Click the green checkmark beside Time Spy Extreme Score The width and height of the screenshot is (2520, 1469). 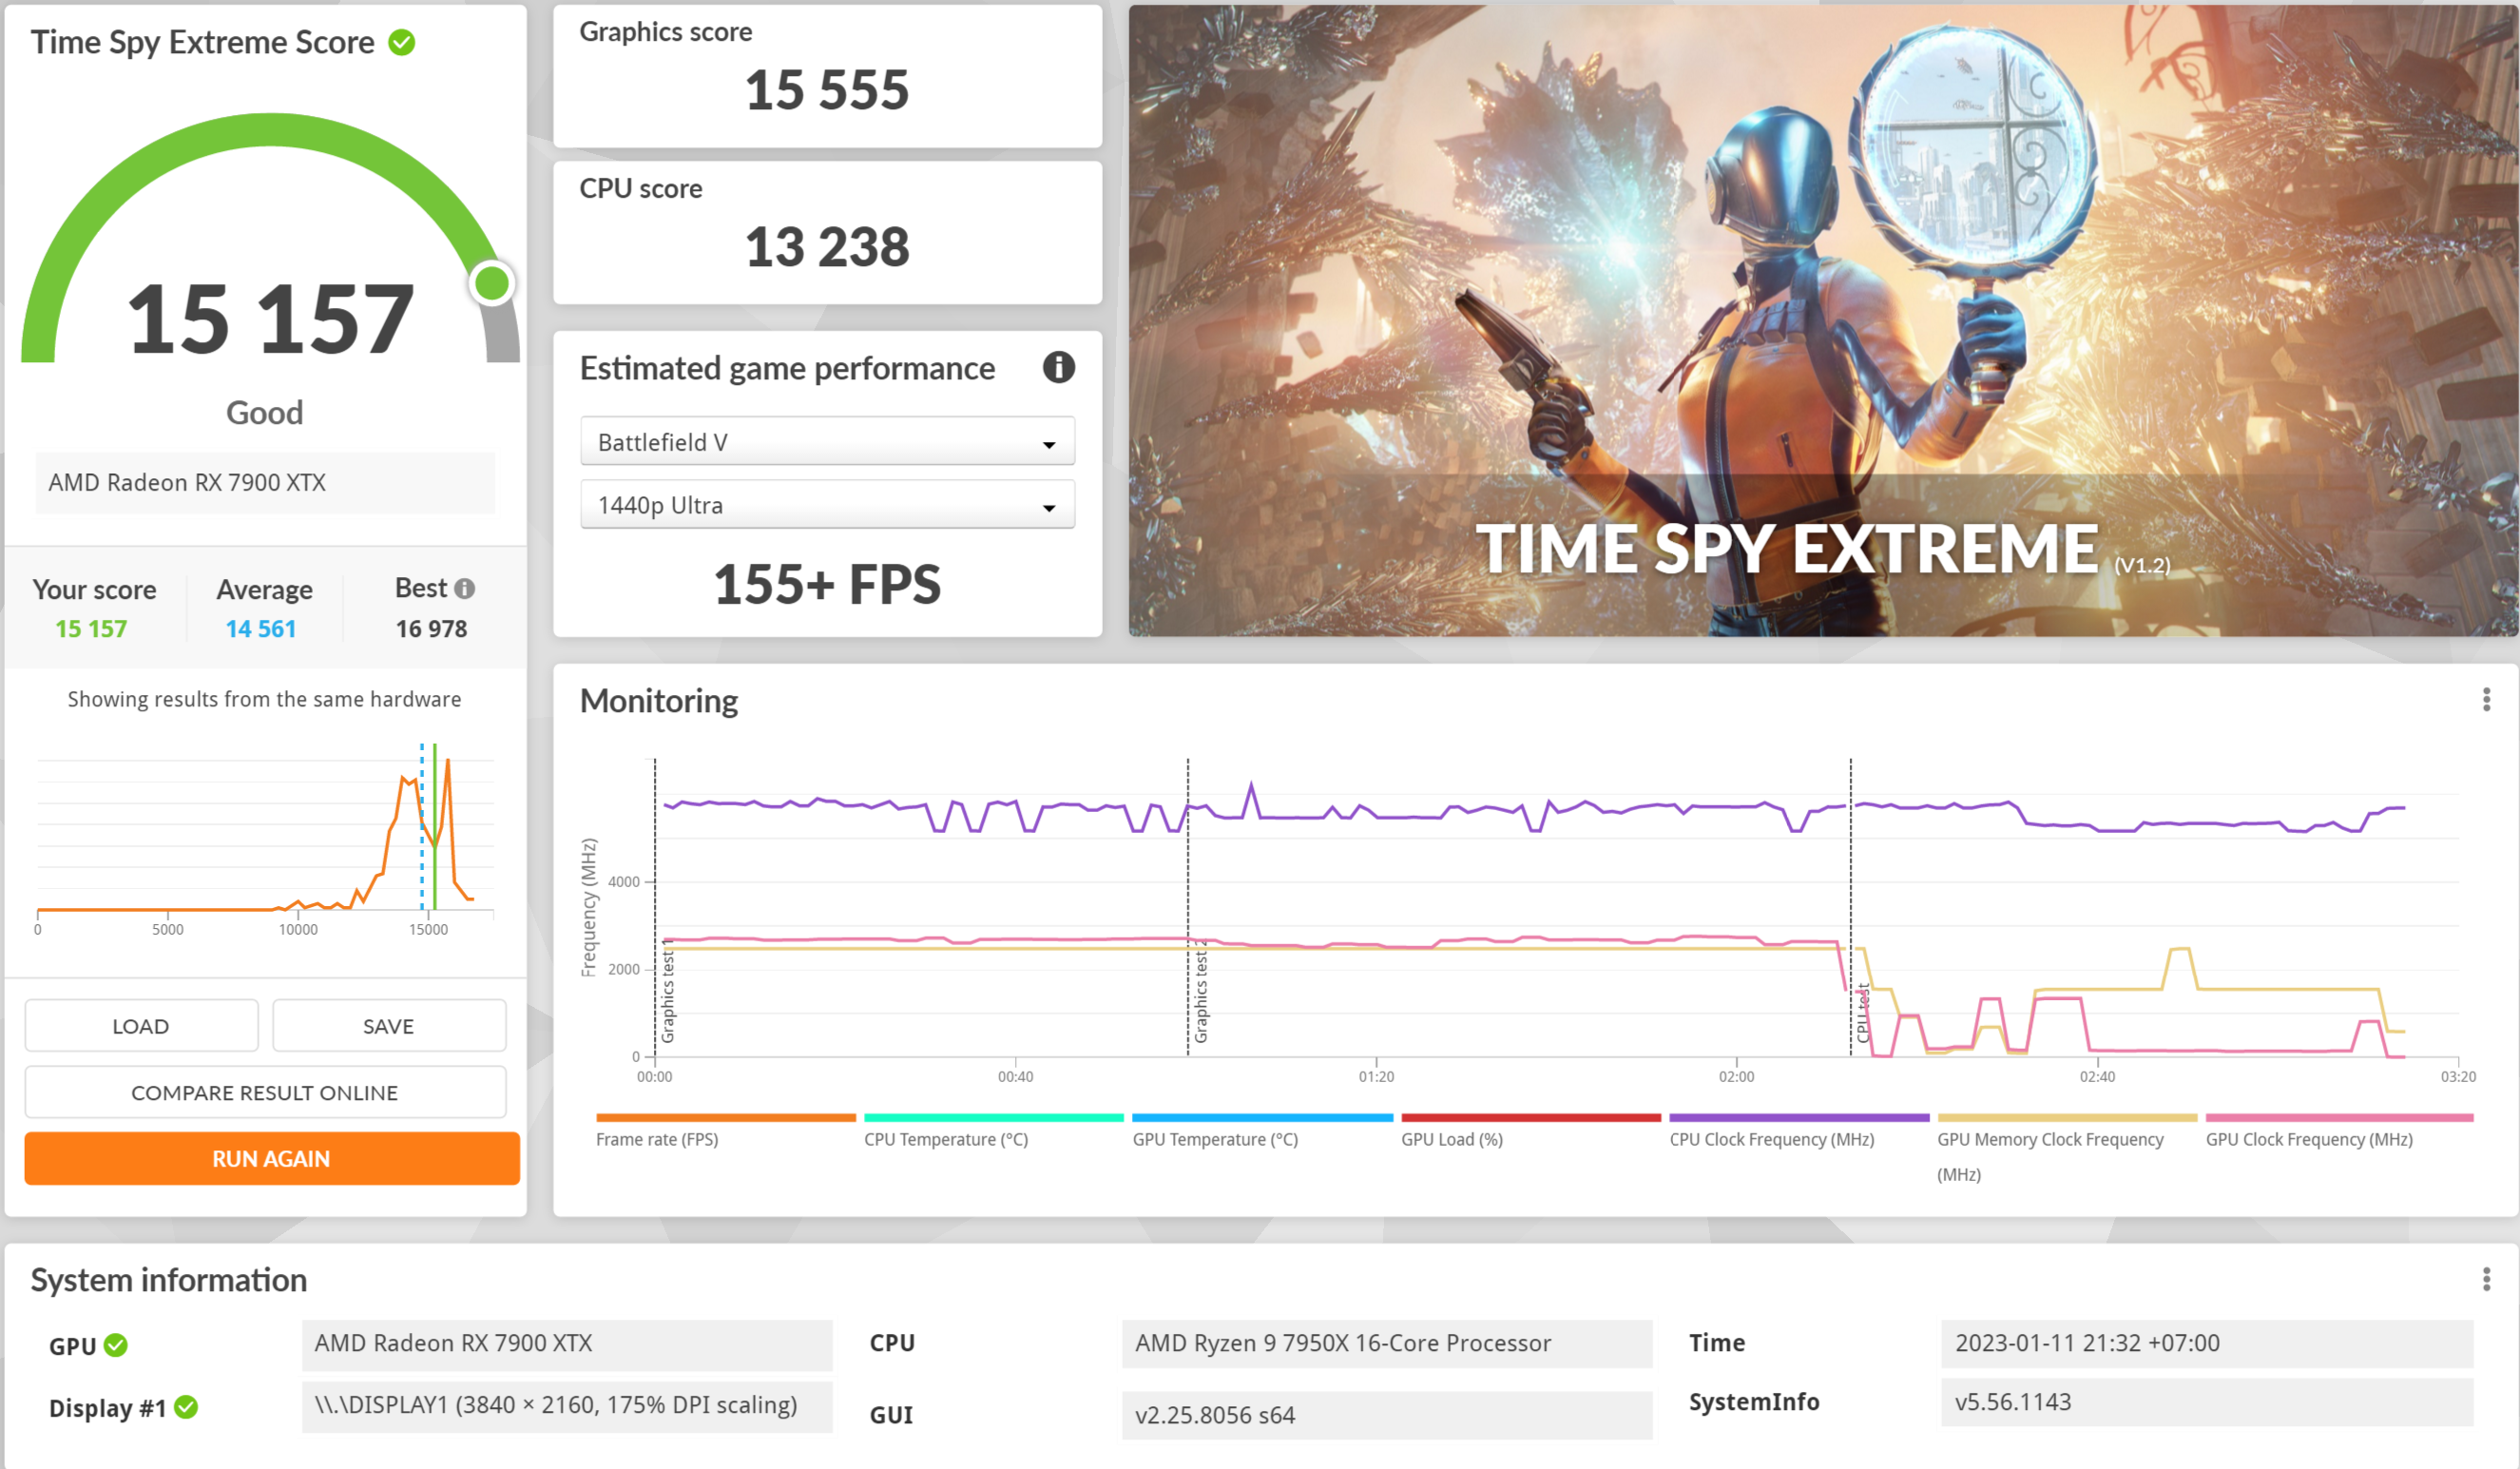tap(402, 43)
